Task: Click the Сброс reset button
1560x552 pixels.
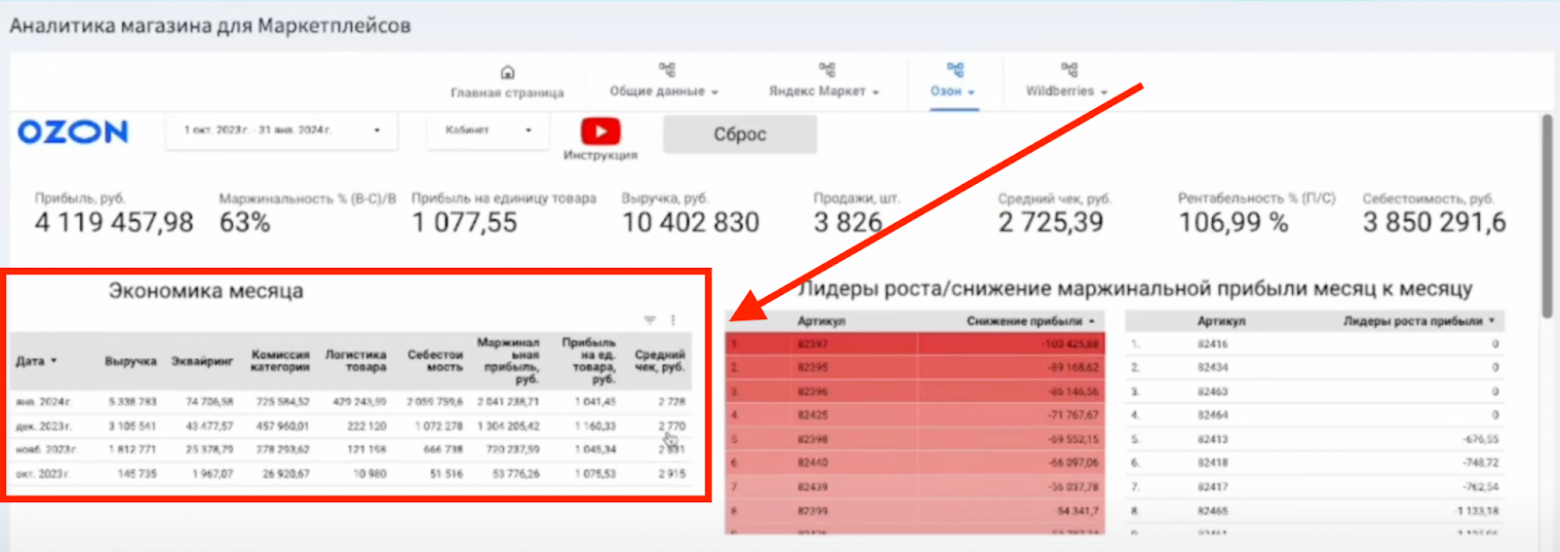Action: point(740,134)
